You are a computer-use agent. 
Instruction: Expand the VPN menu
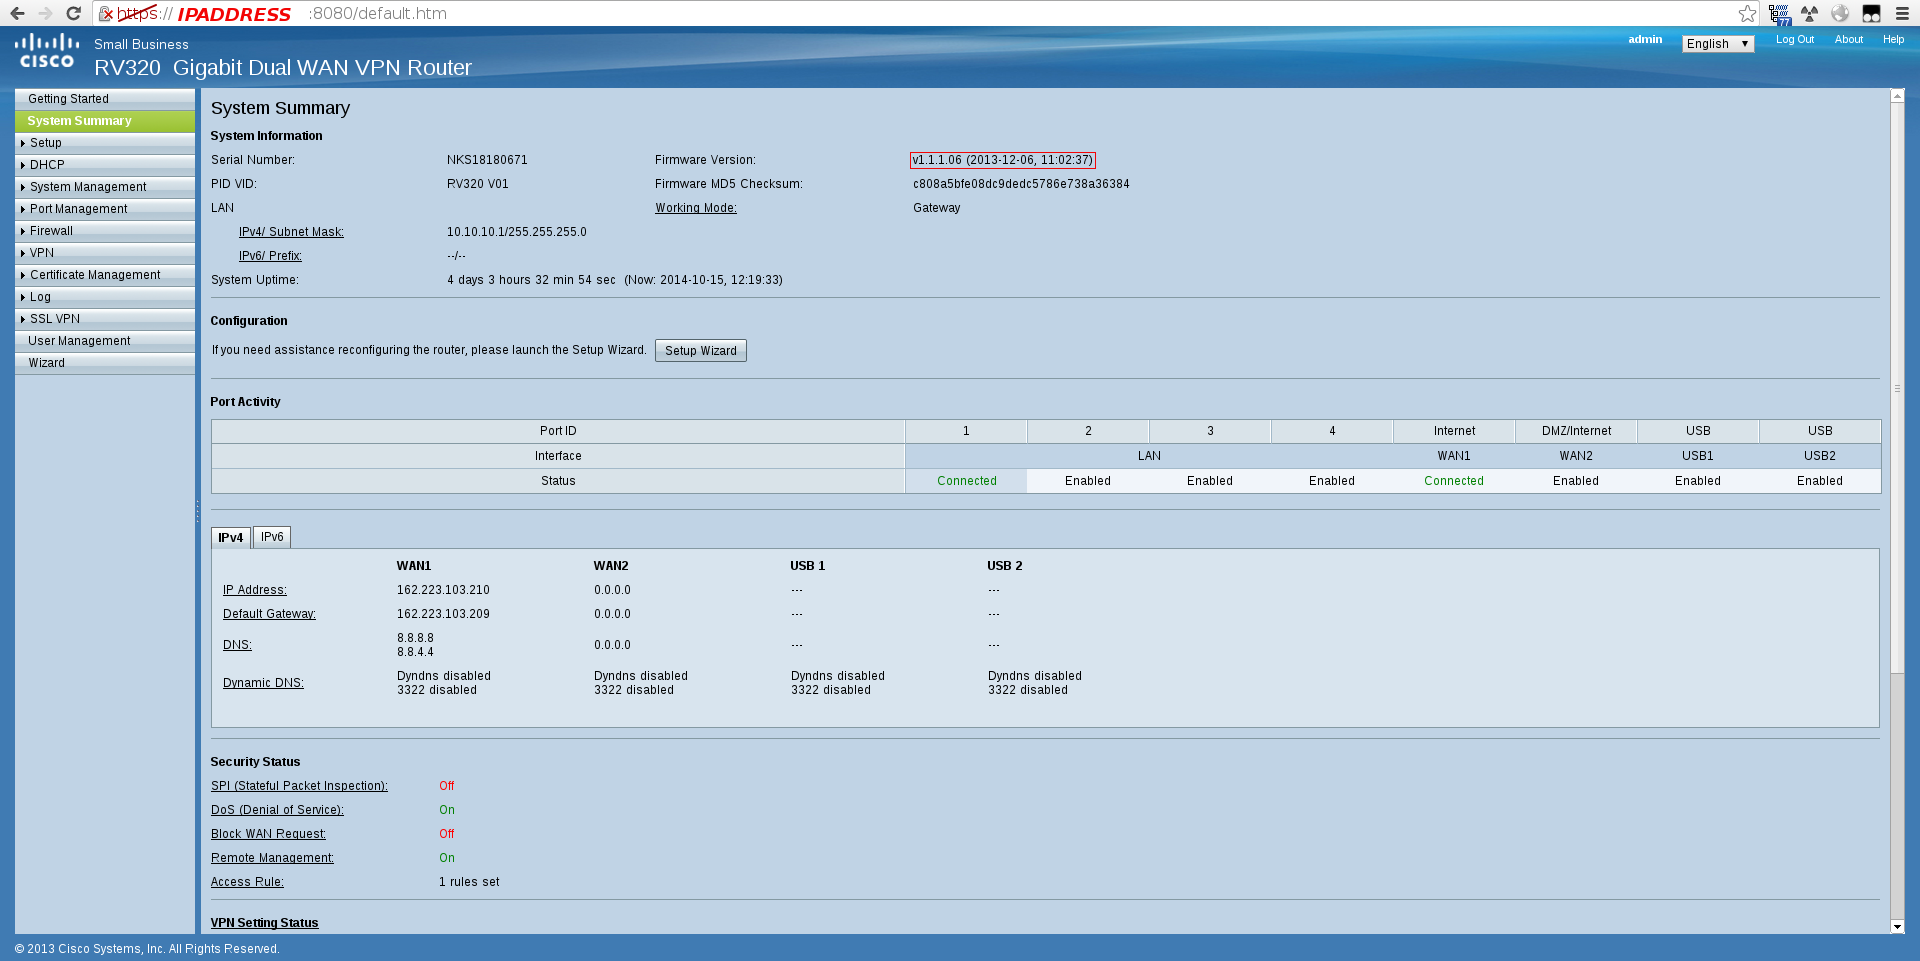point(105,253)
